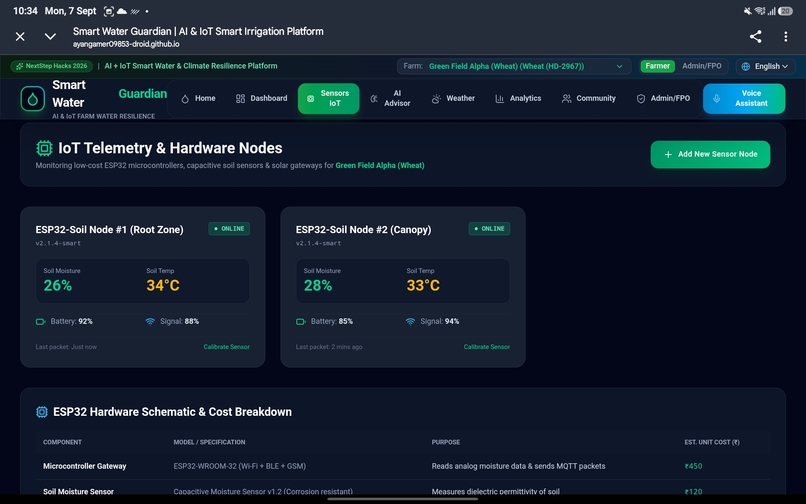Select ESP32-Soil Node #1 (Root Zone) title
This screenshot has height=504, width=806.
pyautogui.click(x=109, y=230)
